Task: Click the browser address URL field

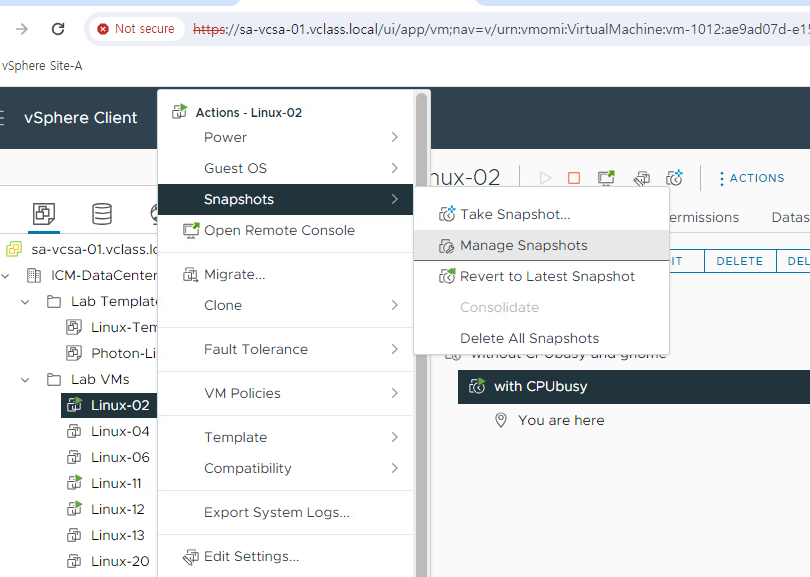Action: [x=500, y=29]
